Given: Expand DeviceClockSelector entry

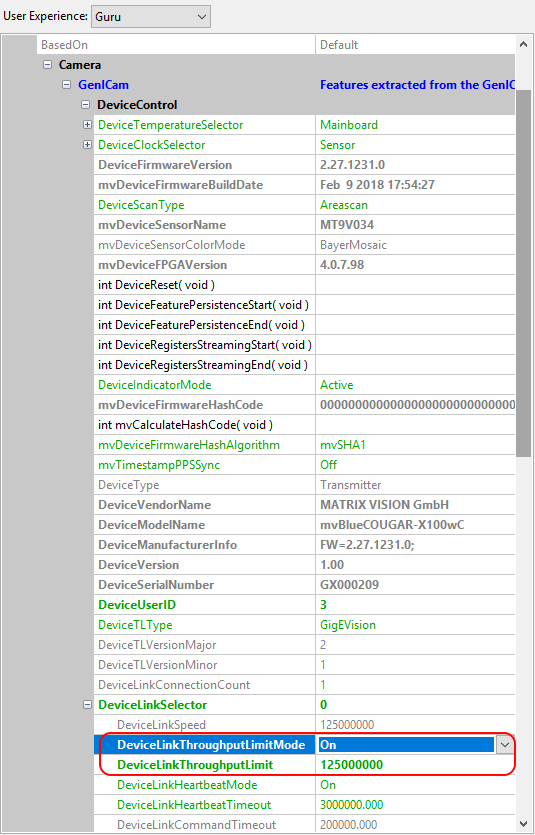Looking at the screenshot, I should [87, 145].
